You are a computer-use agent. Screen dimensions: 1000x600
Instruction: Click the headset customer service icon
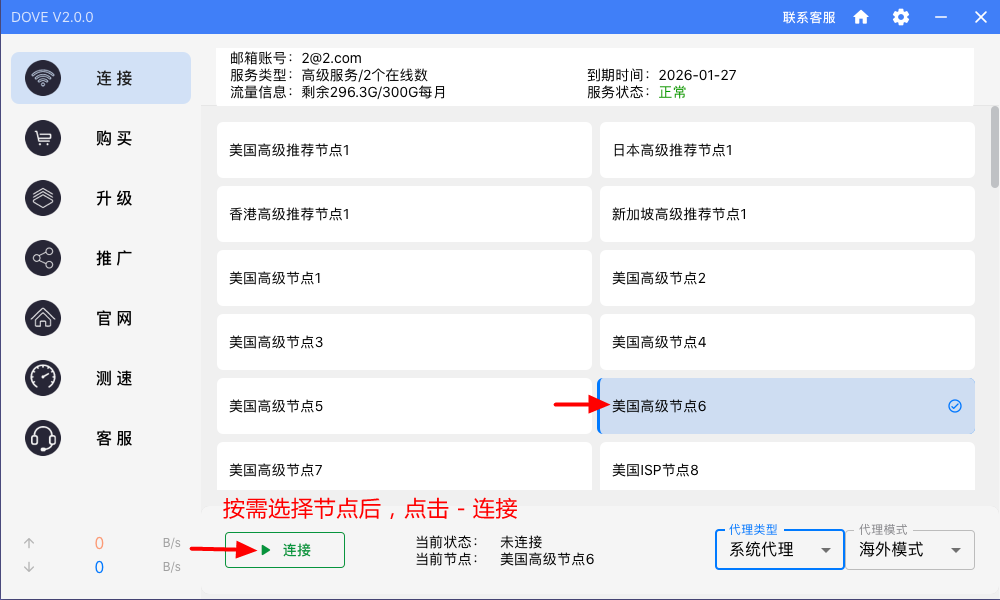43,438
